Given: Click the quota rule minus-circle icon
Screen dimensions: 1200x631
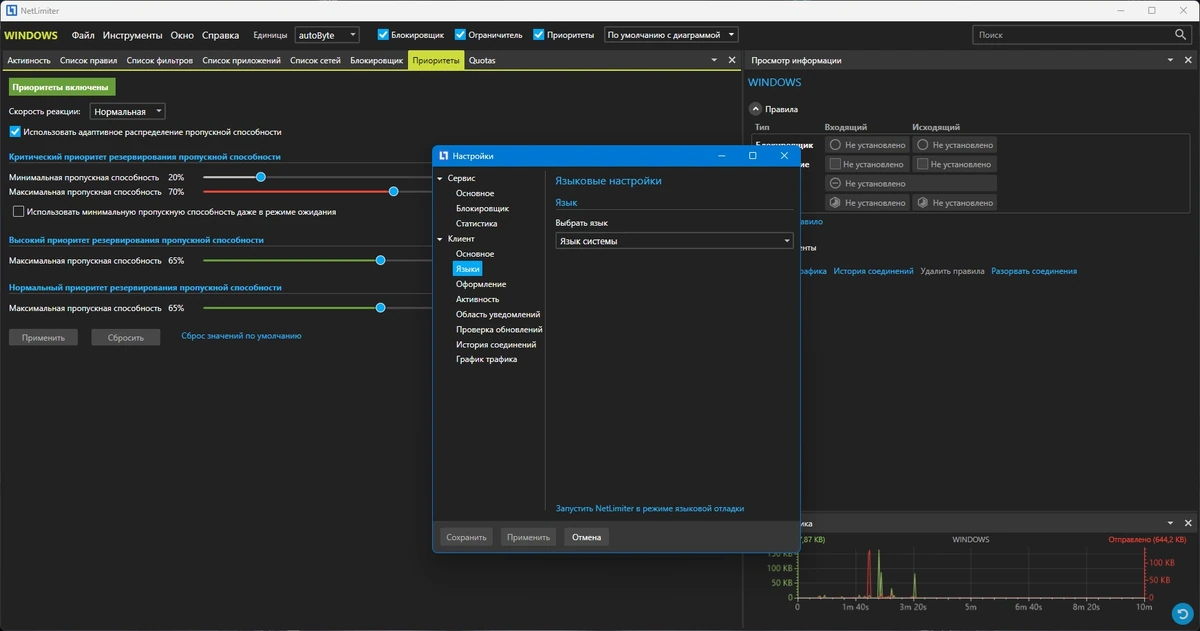Looking at the screenshot, I should (x=835, y=184).
